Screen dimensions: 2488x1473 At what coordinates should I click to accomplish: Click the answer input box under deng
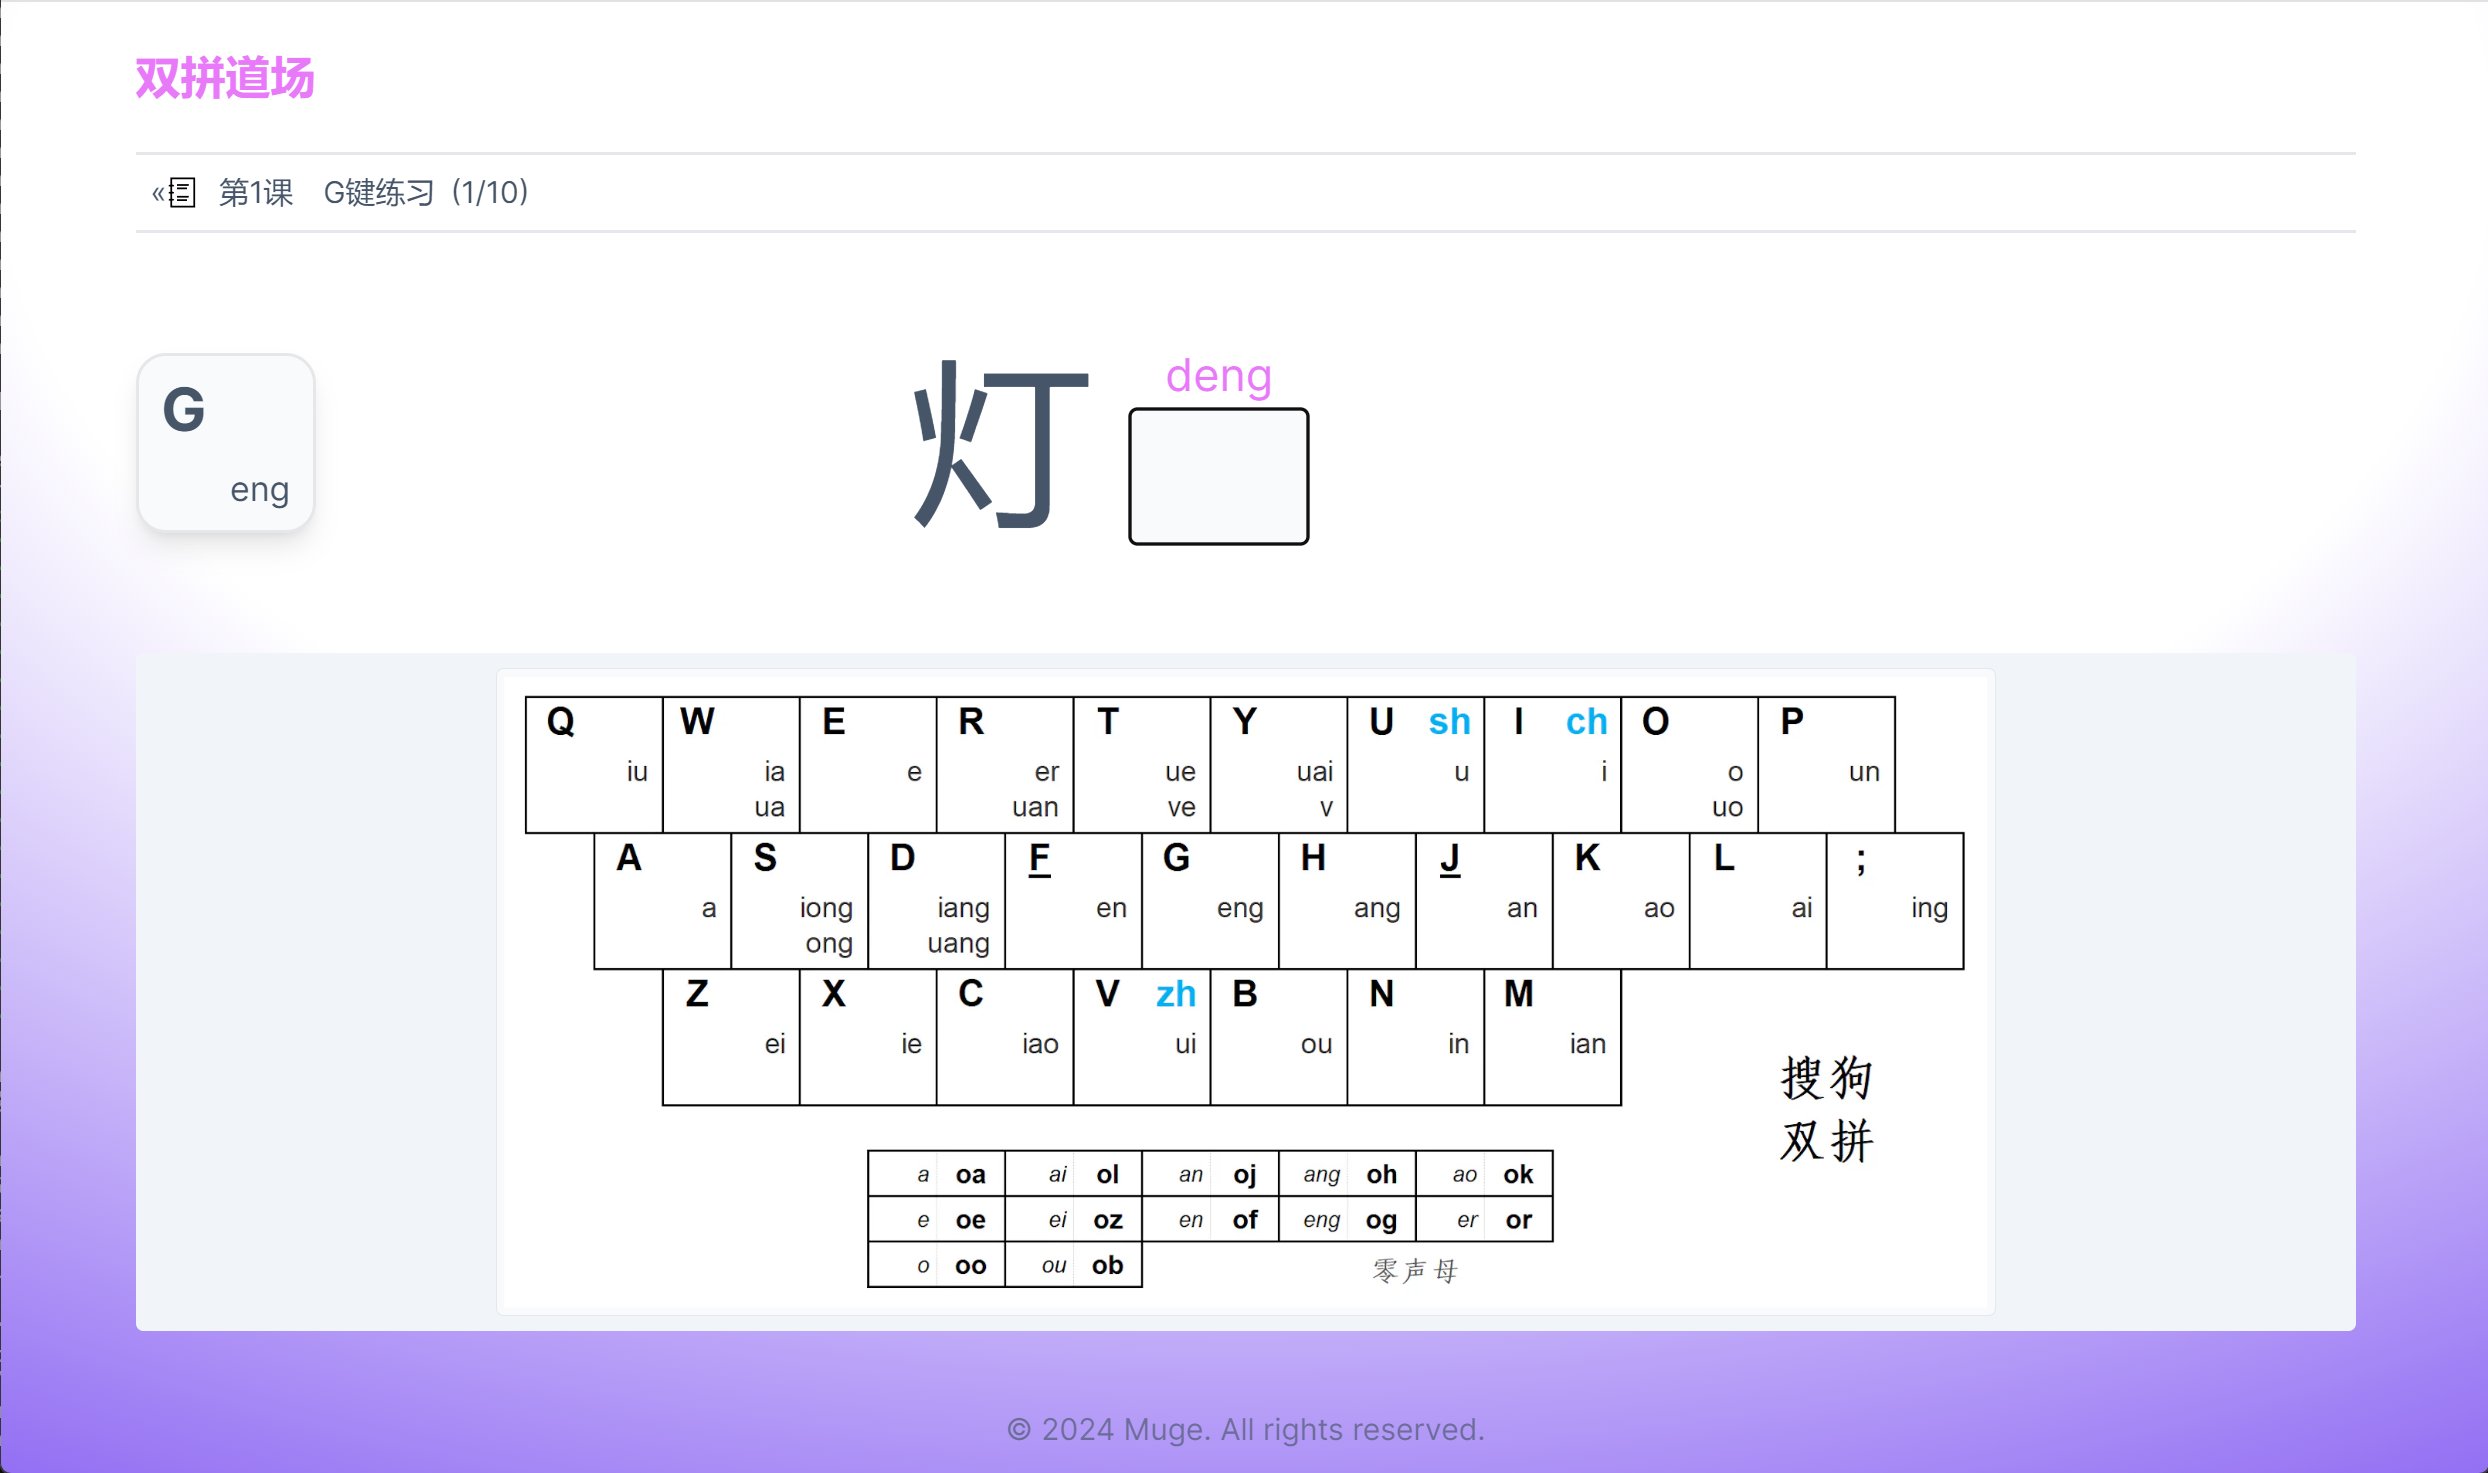point(1218,476)
